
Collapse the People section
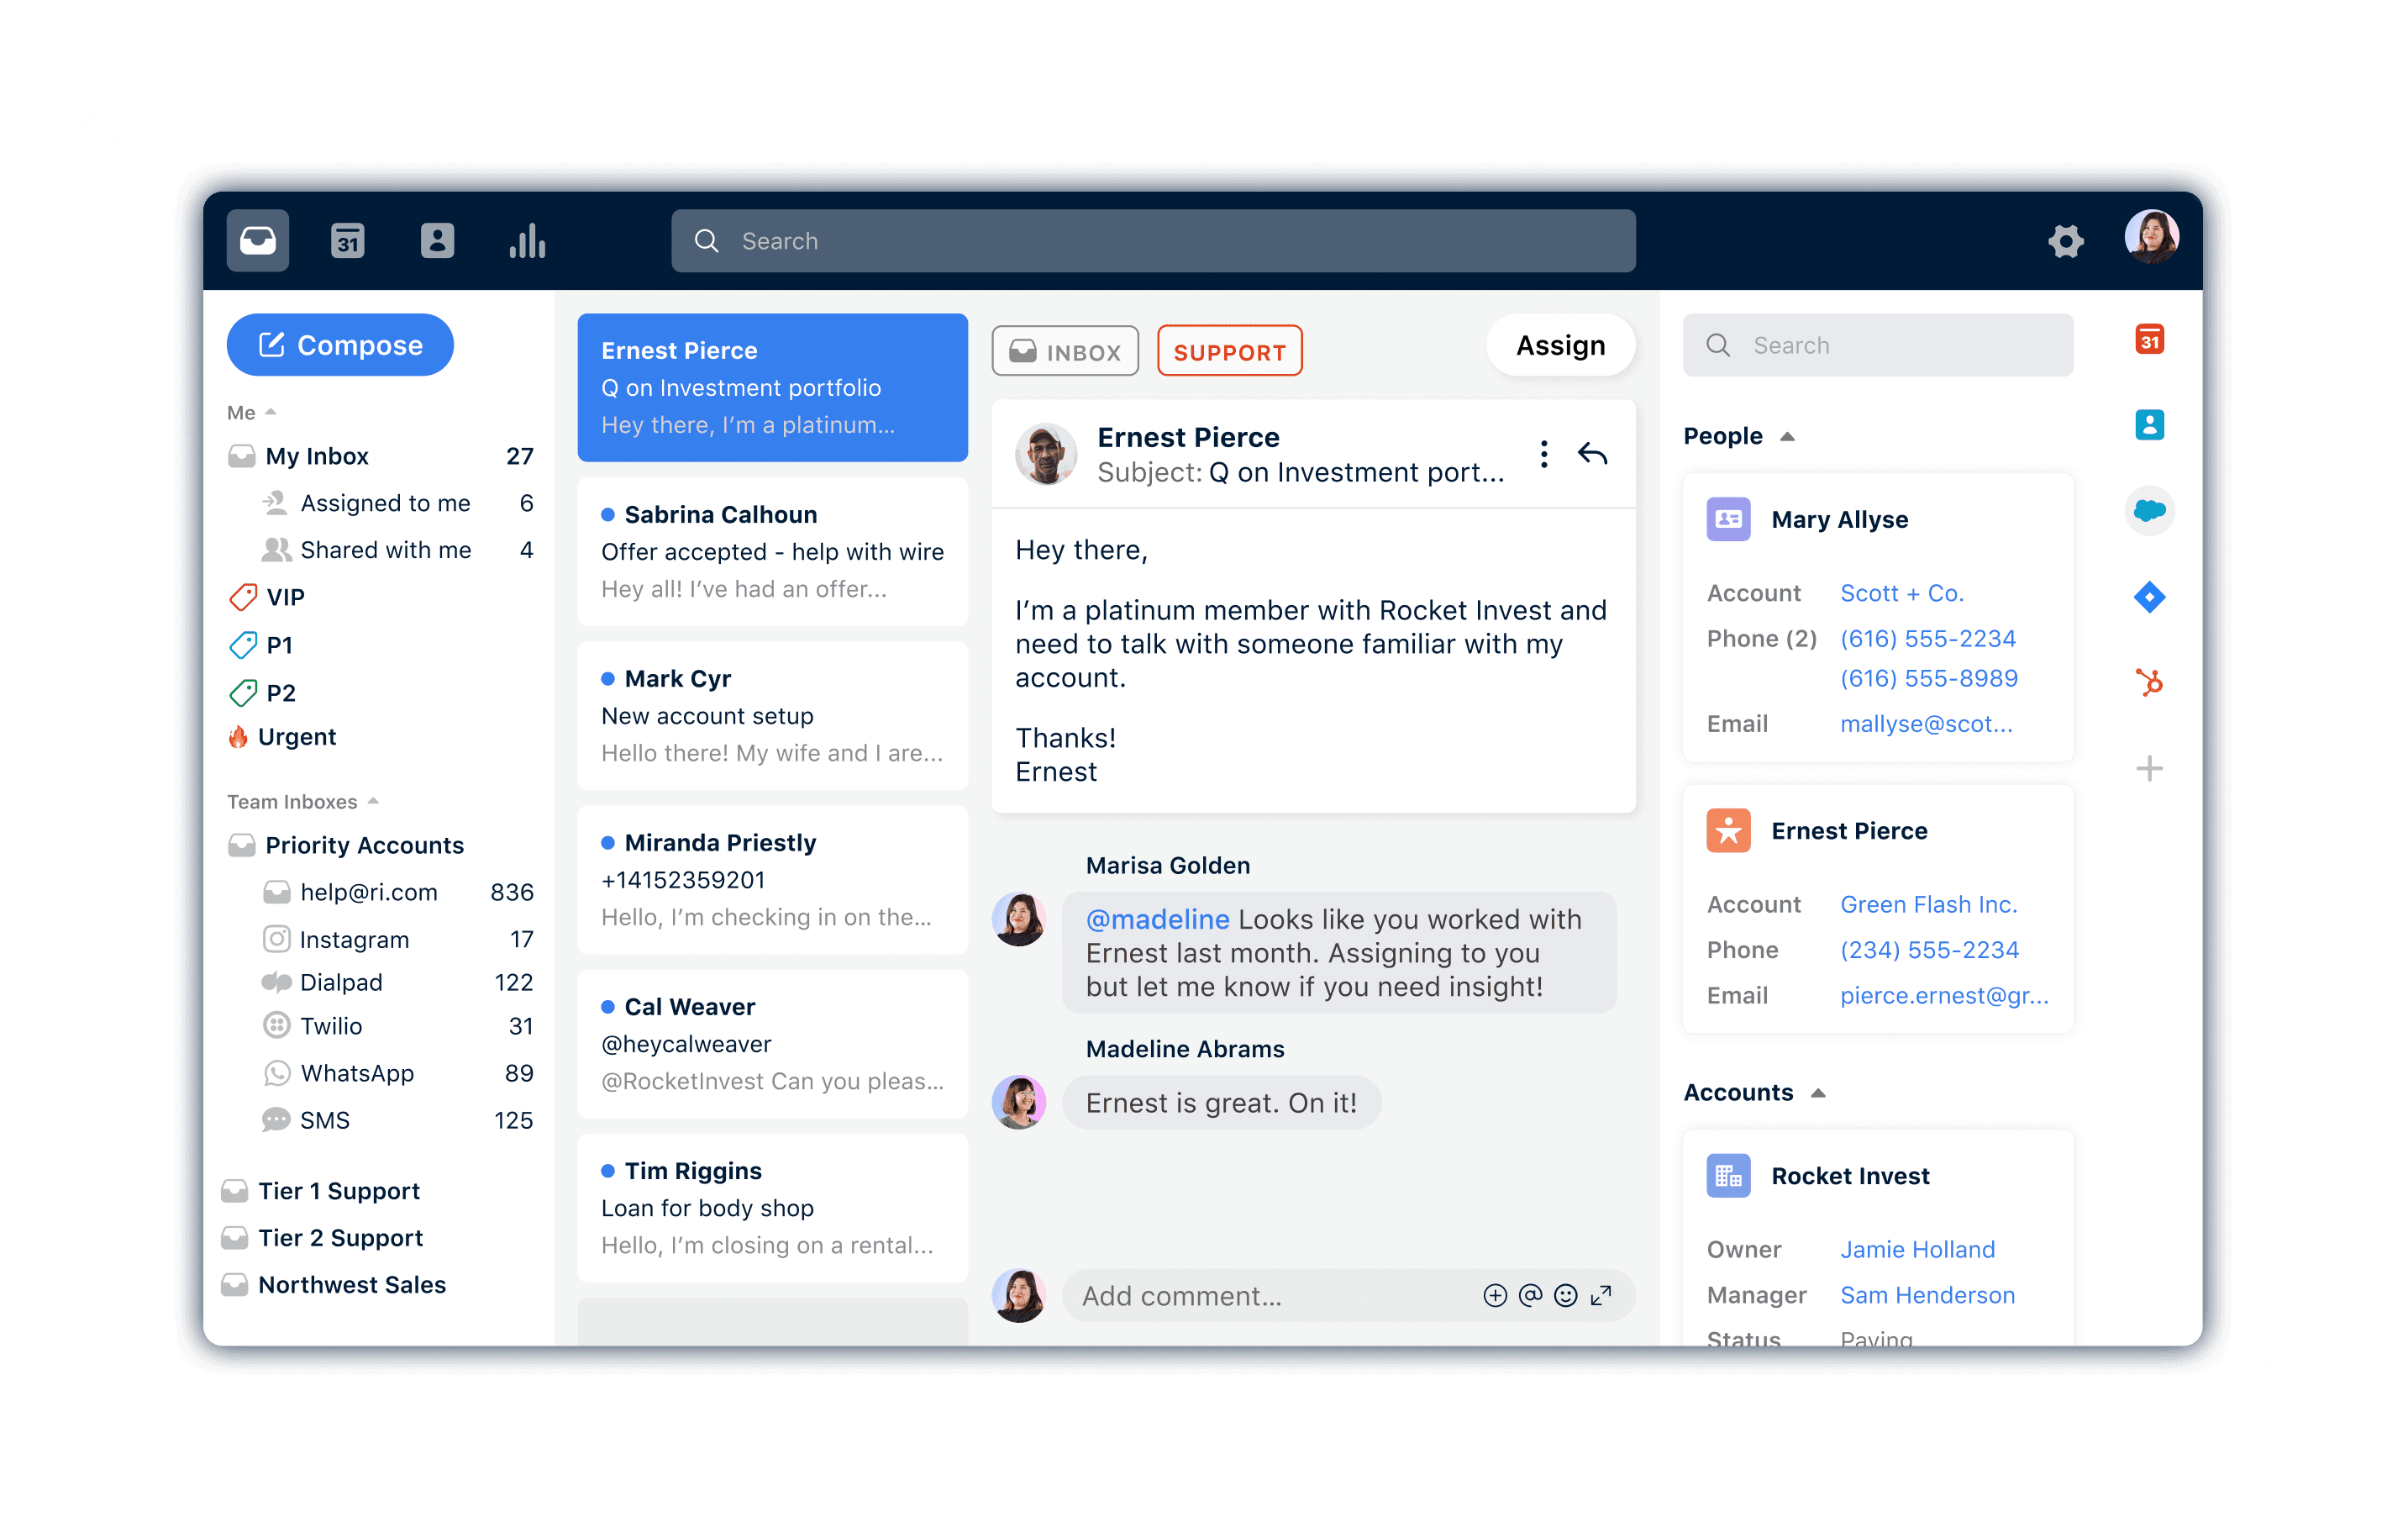pos(1787,437)
